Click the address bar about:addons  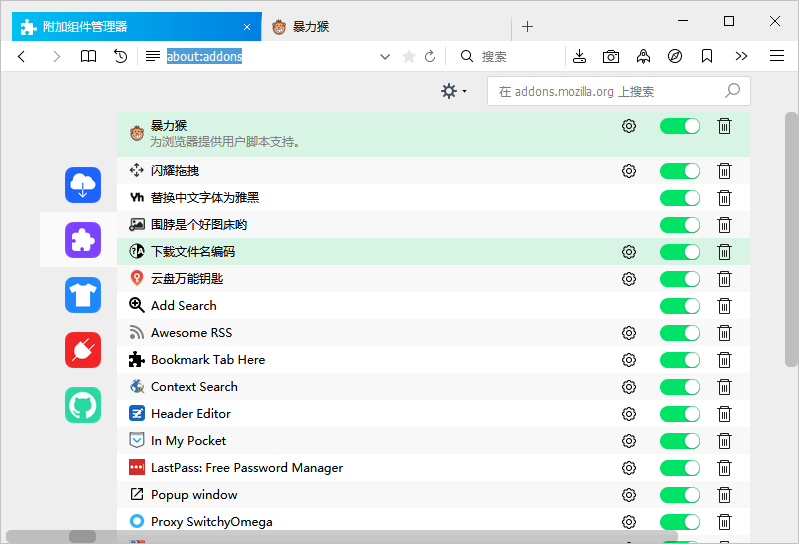(x=204, y=56)
